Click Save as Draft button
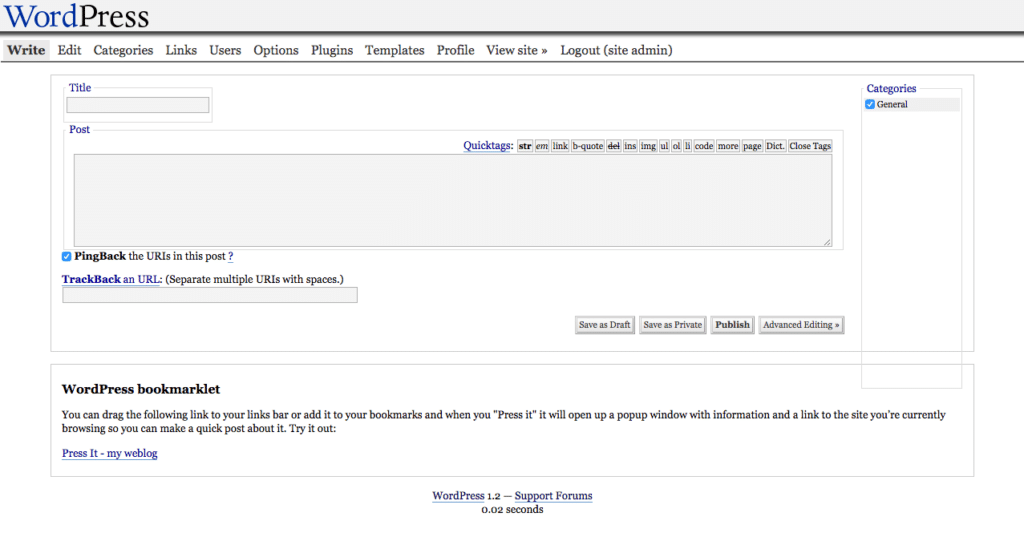Viewport: 1024px width, 533px height. pos(605,325)
